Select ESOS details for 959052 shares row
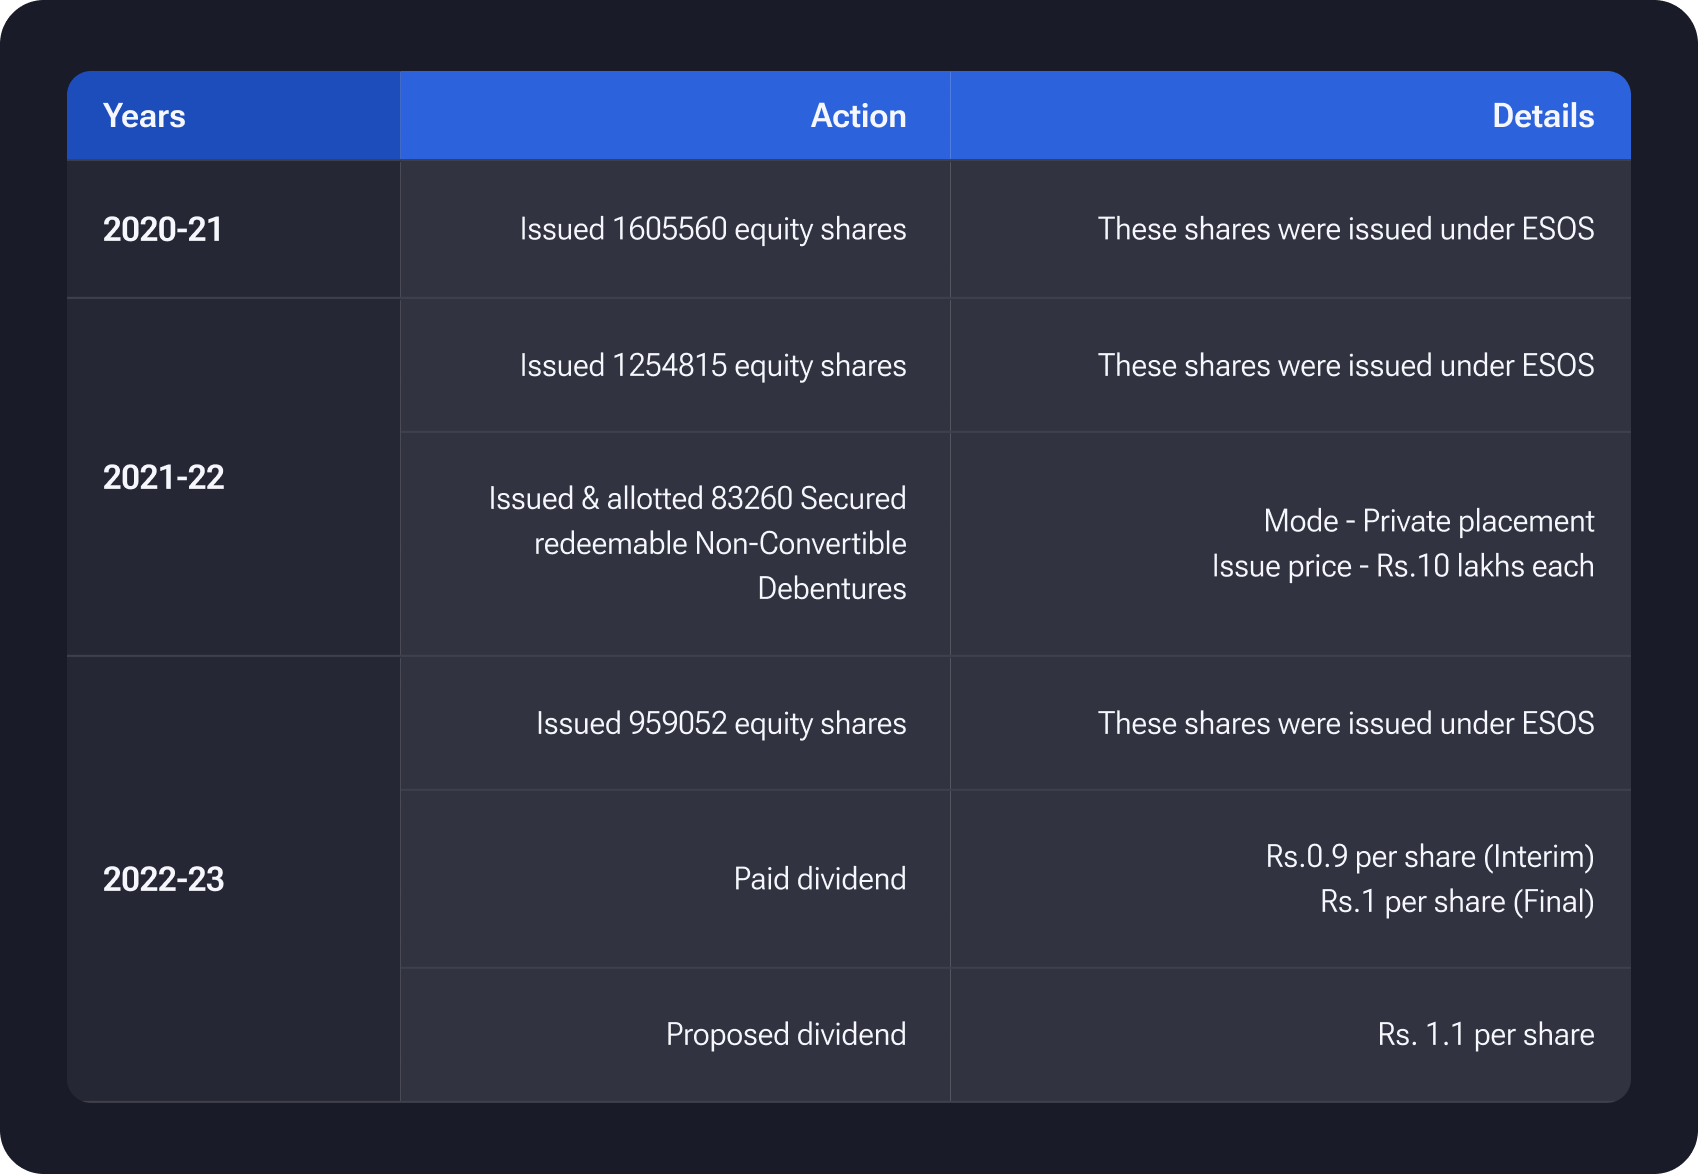This screenshot has height=1174, width=1698. (x=1345, y=723)
